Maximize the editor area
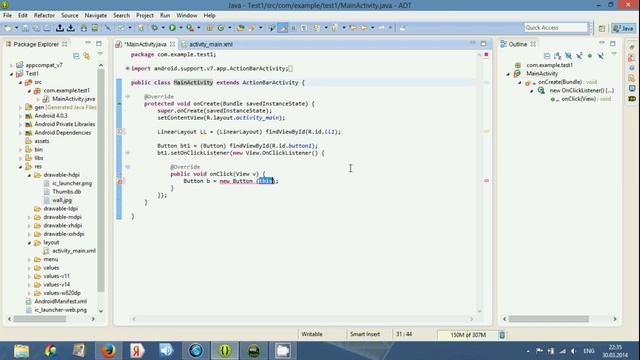Screen dimensions: 640x360 [x=483, y=44]
